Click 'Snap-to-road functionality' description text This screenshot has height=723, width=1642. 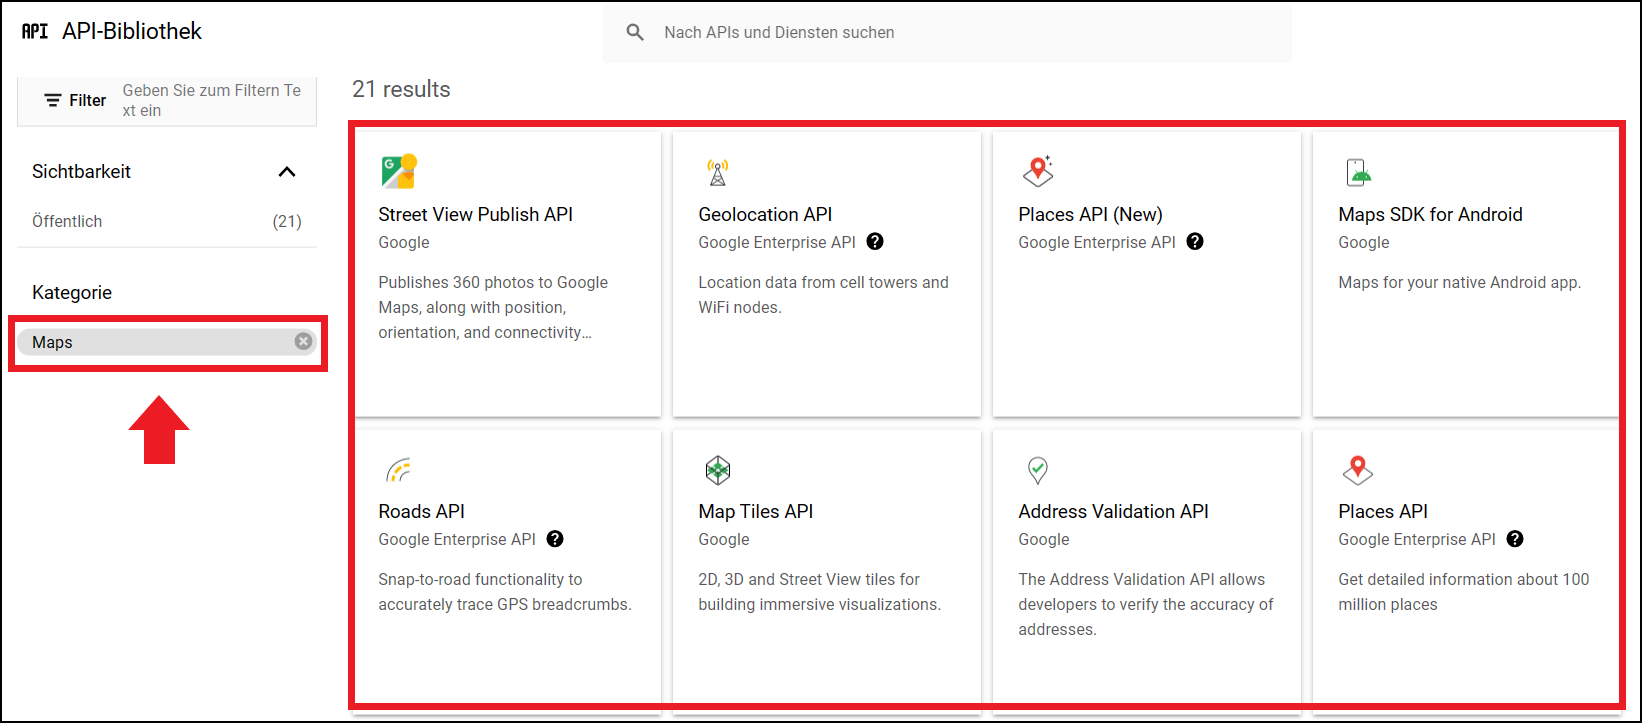pyautogui.click(x=505, y=592)
